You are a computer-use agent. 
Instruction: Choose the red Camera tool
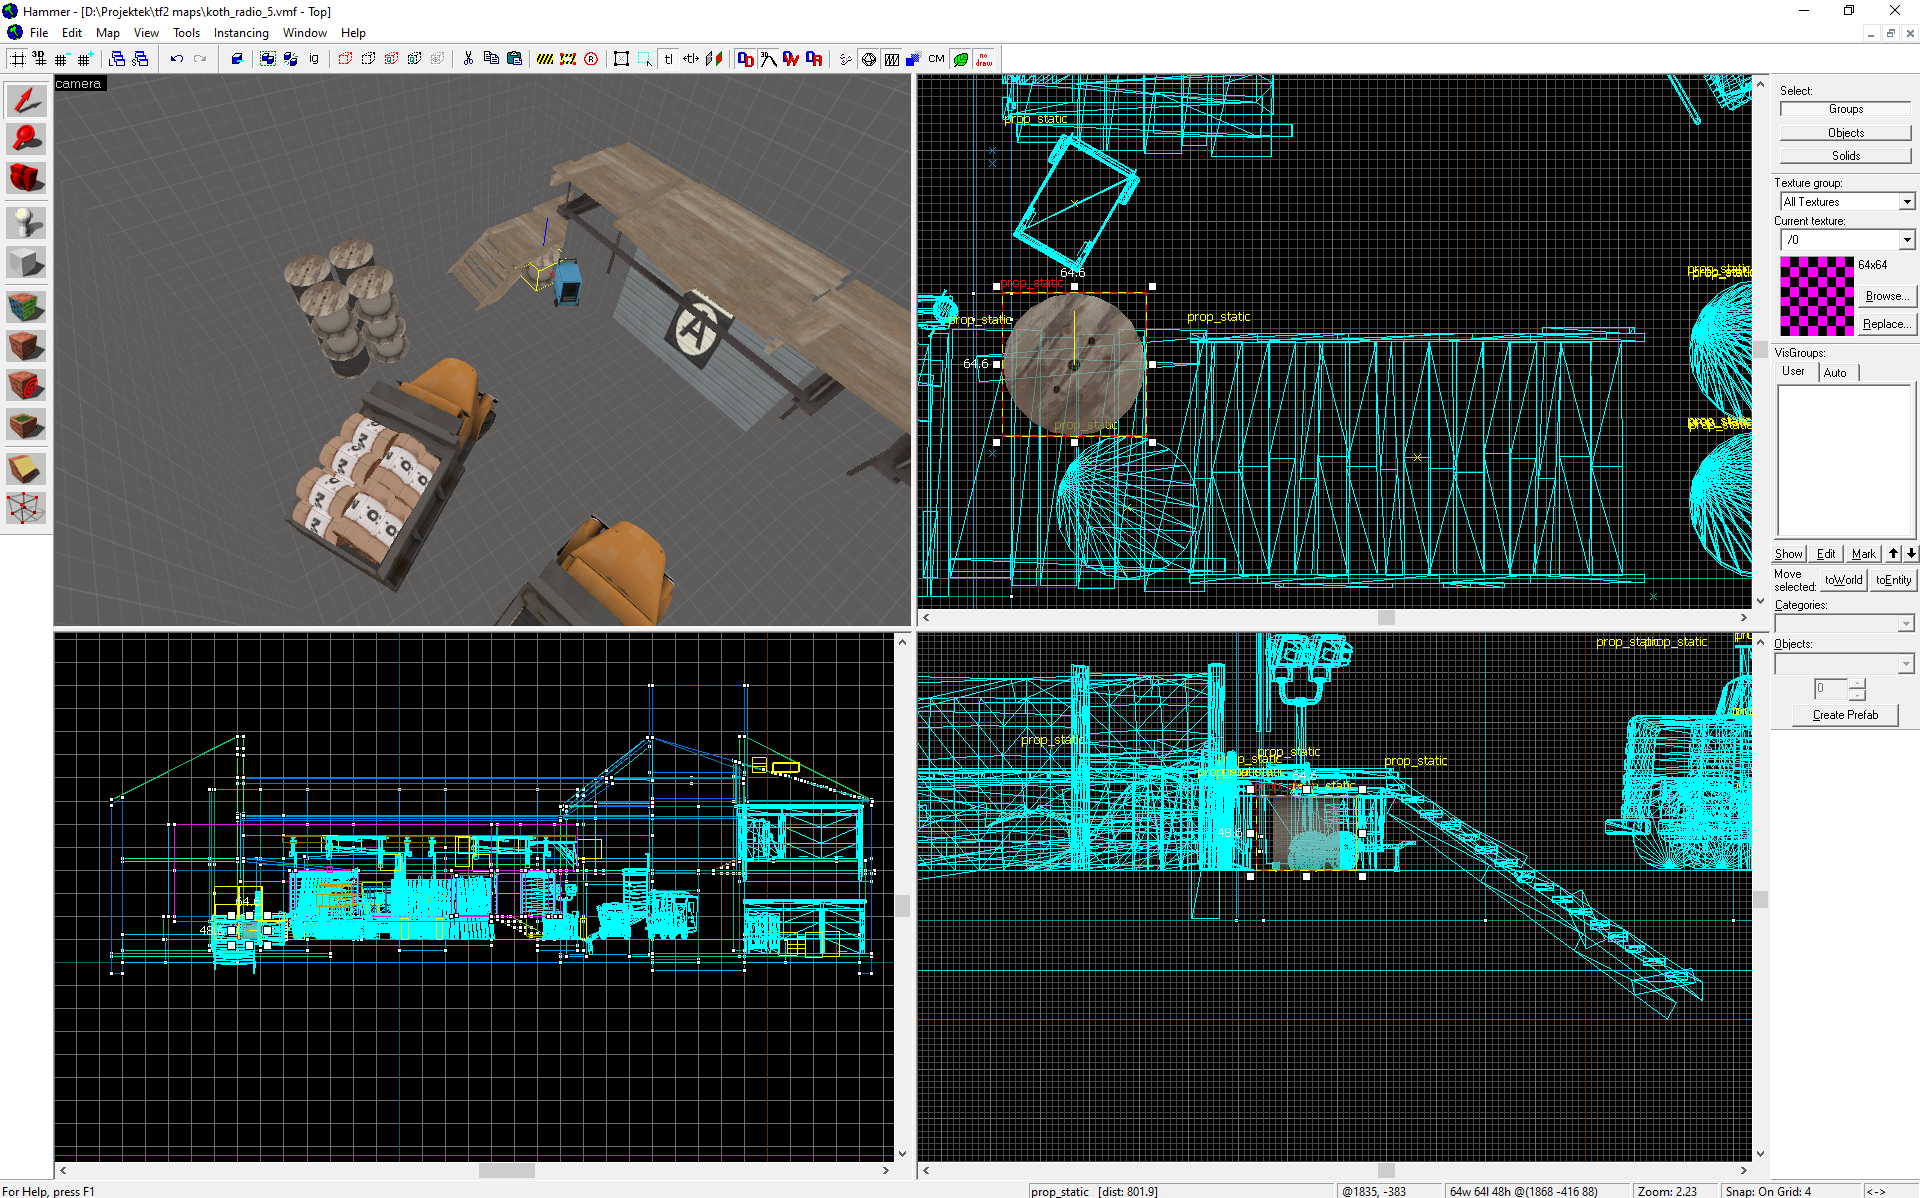point(26,178)
